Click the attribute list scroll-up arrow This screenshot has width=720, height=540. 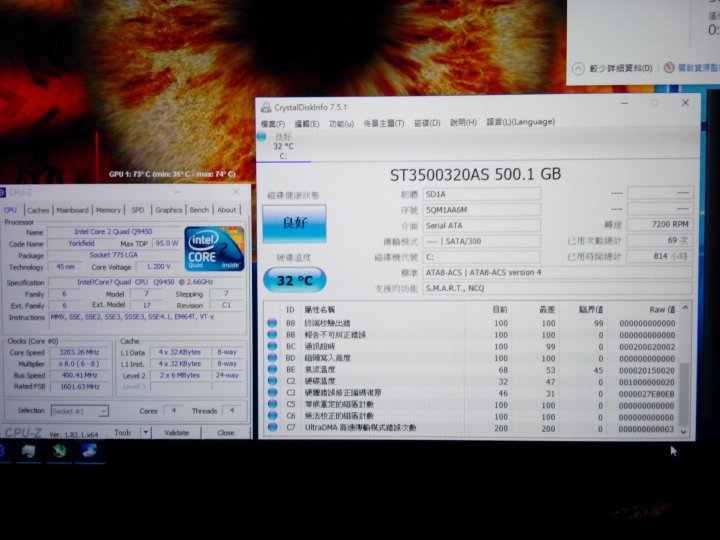point(685,308)
